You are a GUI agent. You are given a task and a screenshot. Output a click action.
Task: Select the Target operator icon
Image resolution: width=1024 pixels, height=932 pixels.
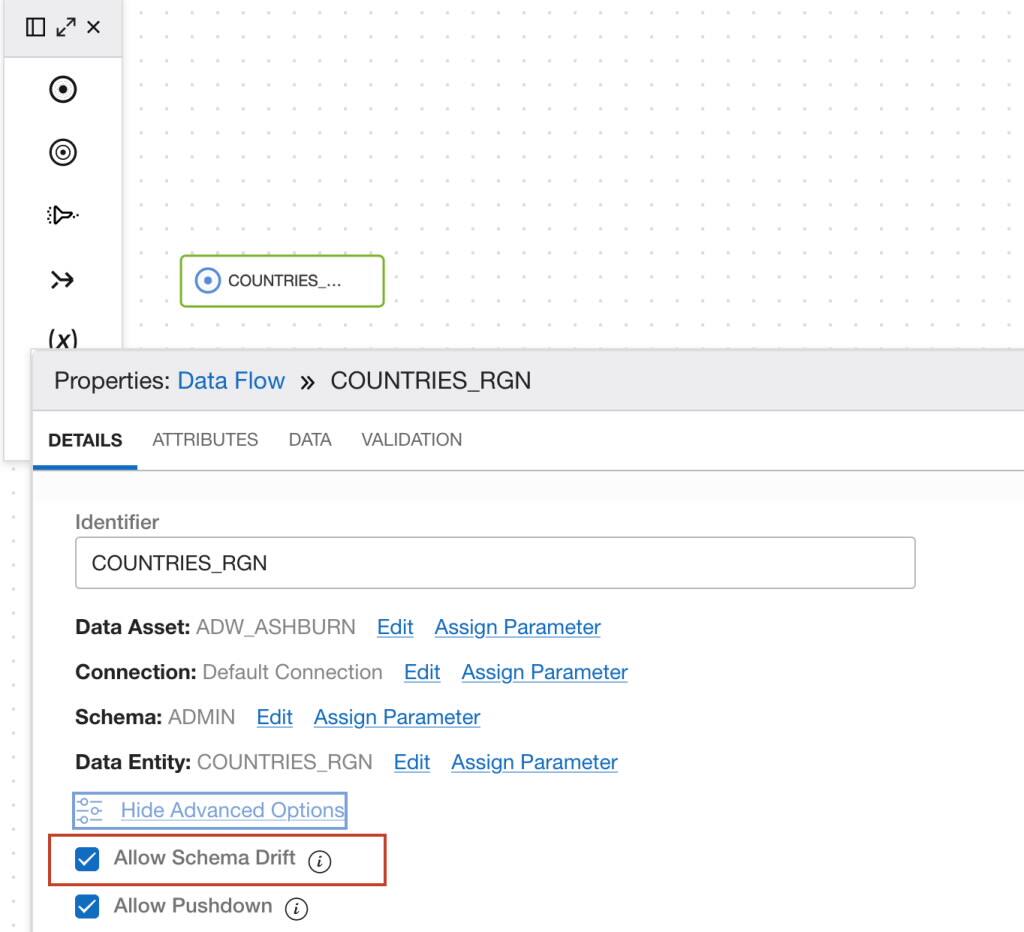[62, 152]
